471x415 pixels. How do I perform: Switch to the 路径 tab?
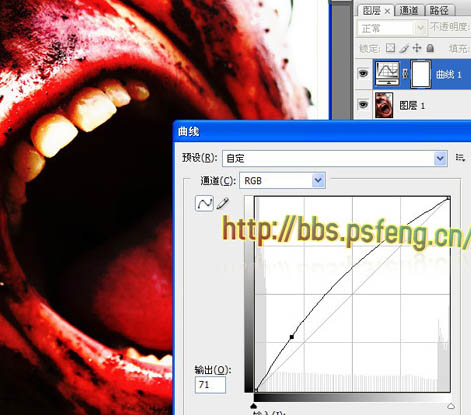(x=439, y=11)
